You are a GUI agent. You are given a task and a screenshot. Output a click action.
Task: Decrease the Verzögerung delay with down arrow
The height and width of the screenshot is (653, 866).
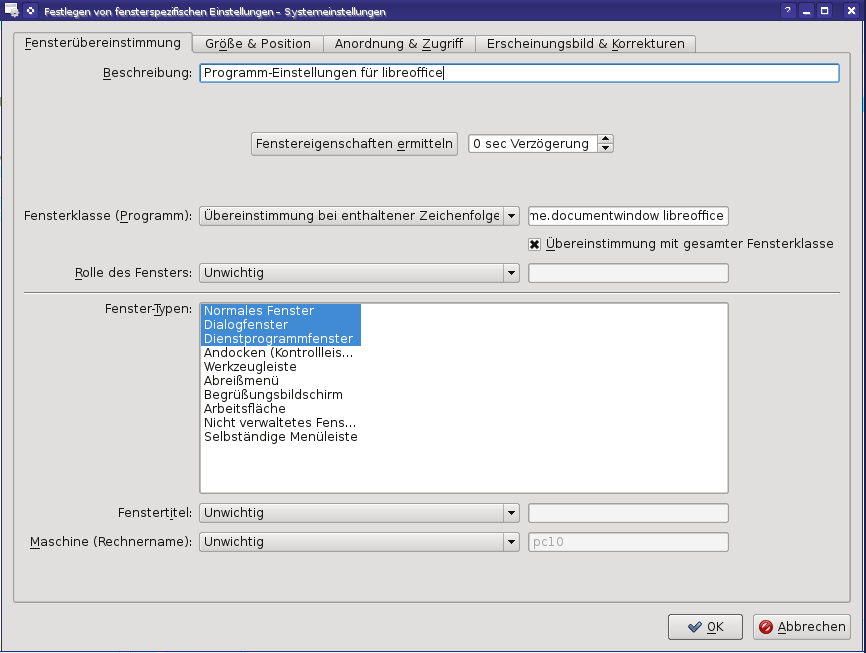[606, 148]
